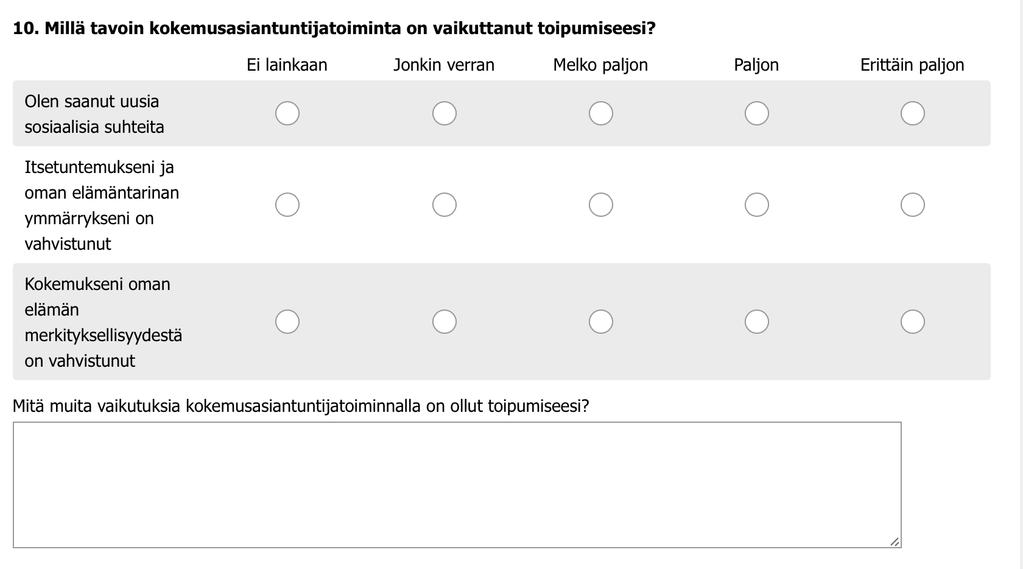Mark 'Melko paljon' for 'Kokemukseni oman elämän' row

point(601,322)
